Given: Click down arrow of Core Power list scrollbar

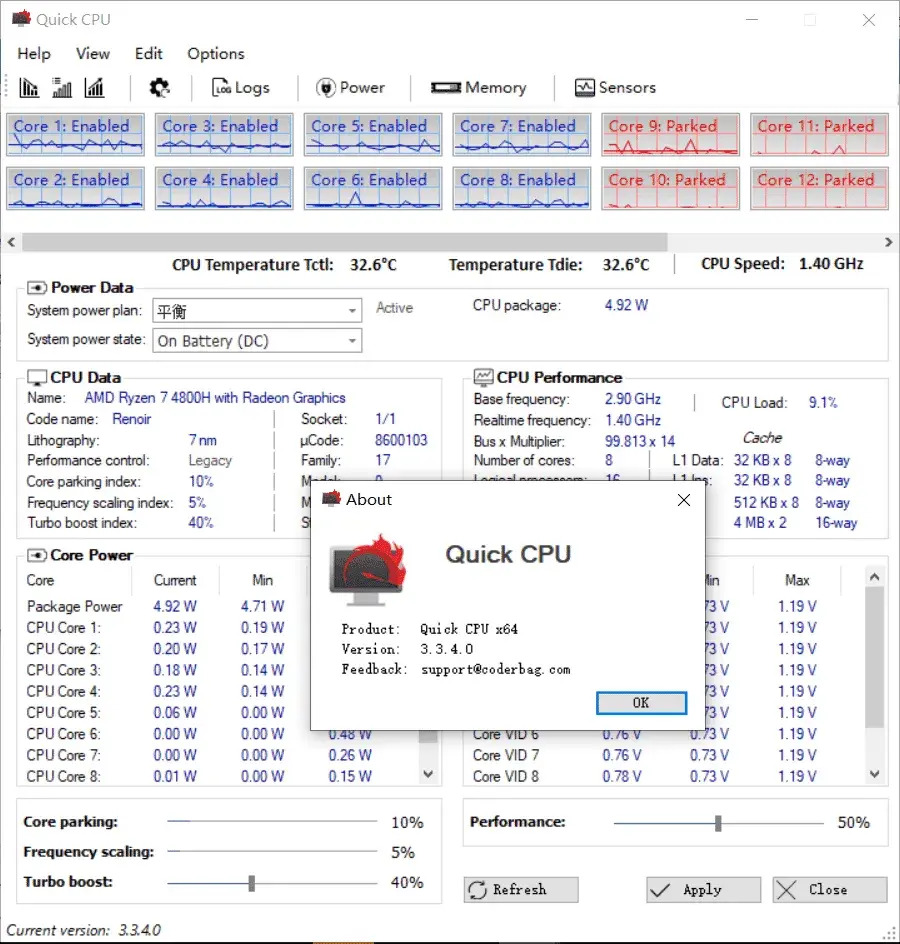Looking at the screenshot, I should [428, 774].
